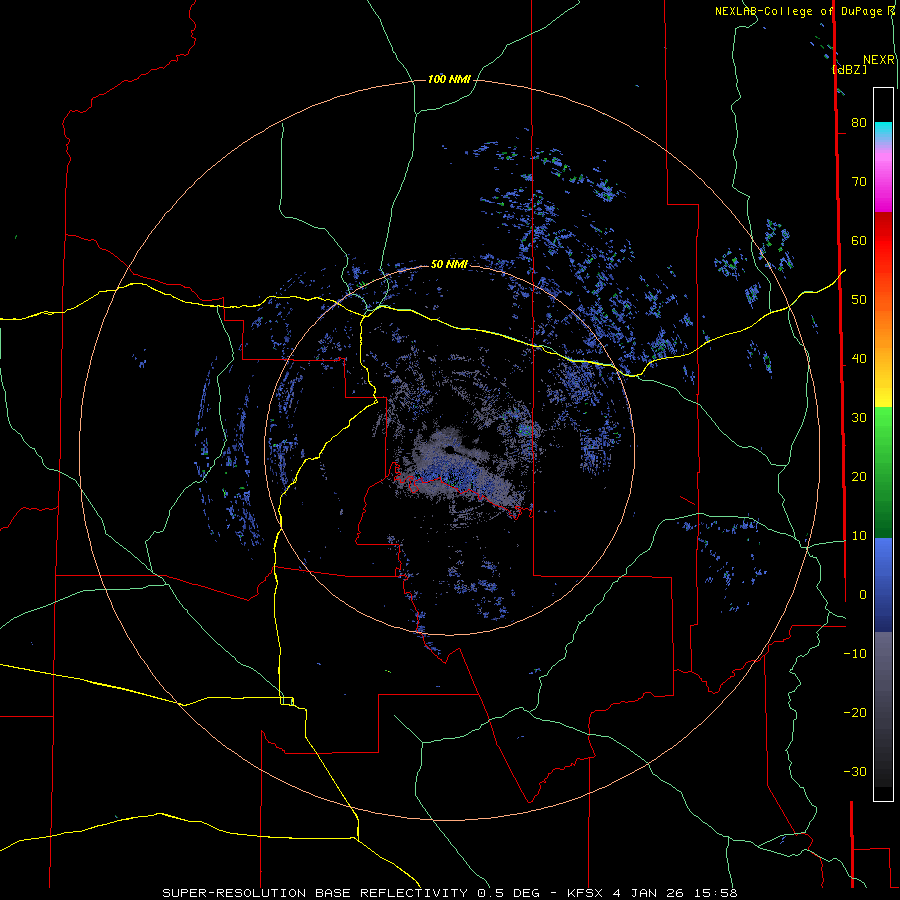Click the dark radar site hole at center
Screen dimensions: 900x900
450,449
